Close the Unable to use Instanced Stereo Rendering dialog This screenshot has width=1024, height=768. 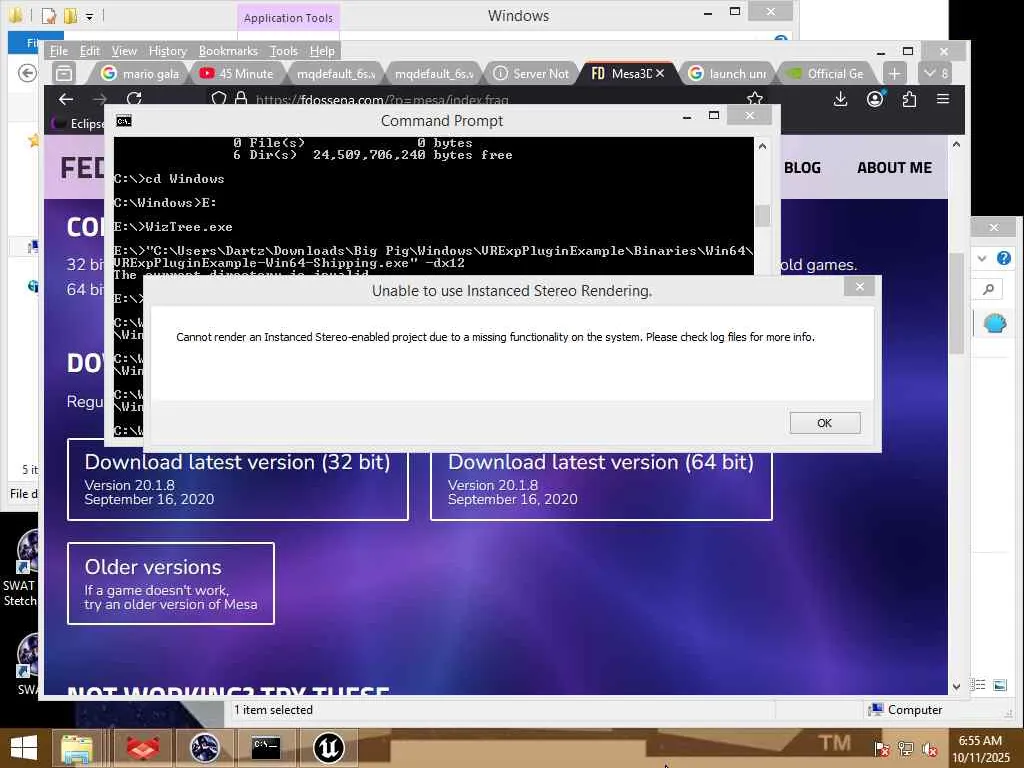859,287
